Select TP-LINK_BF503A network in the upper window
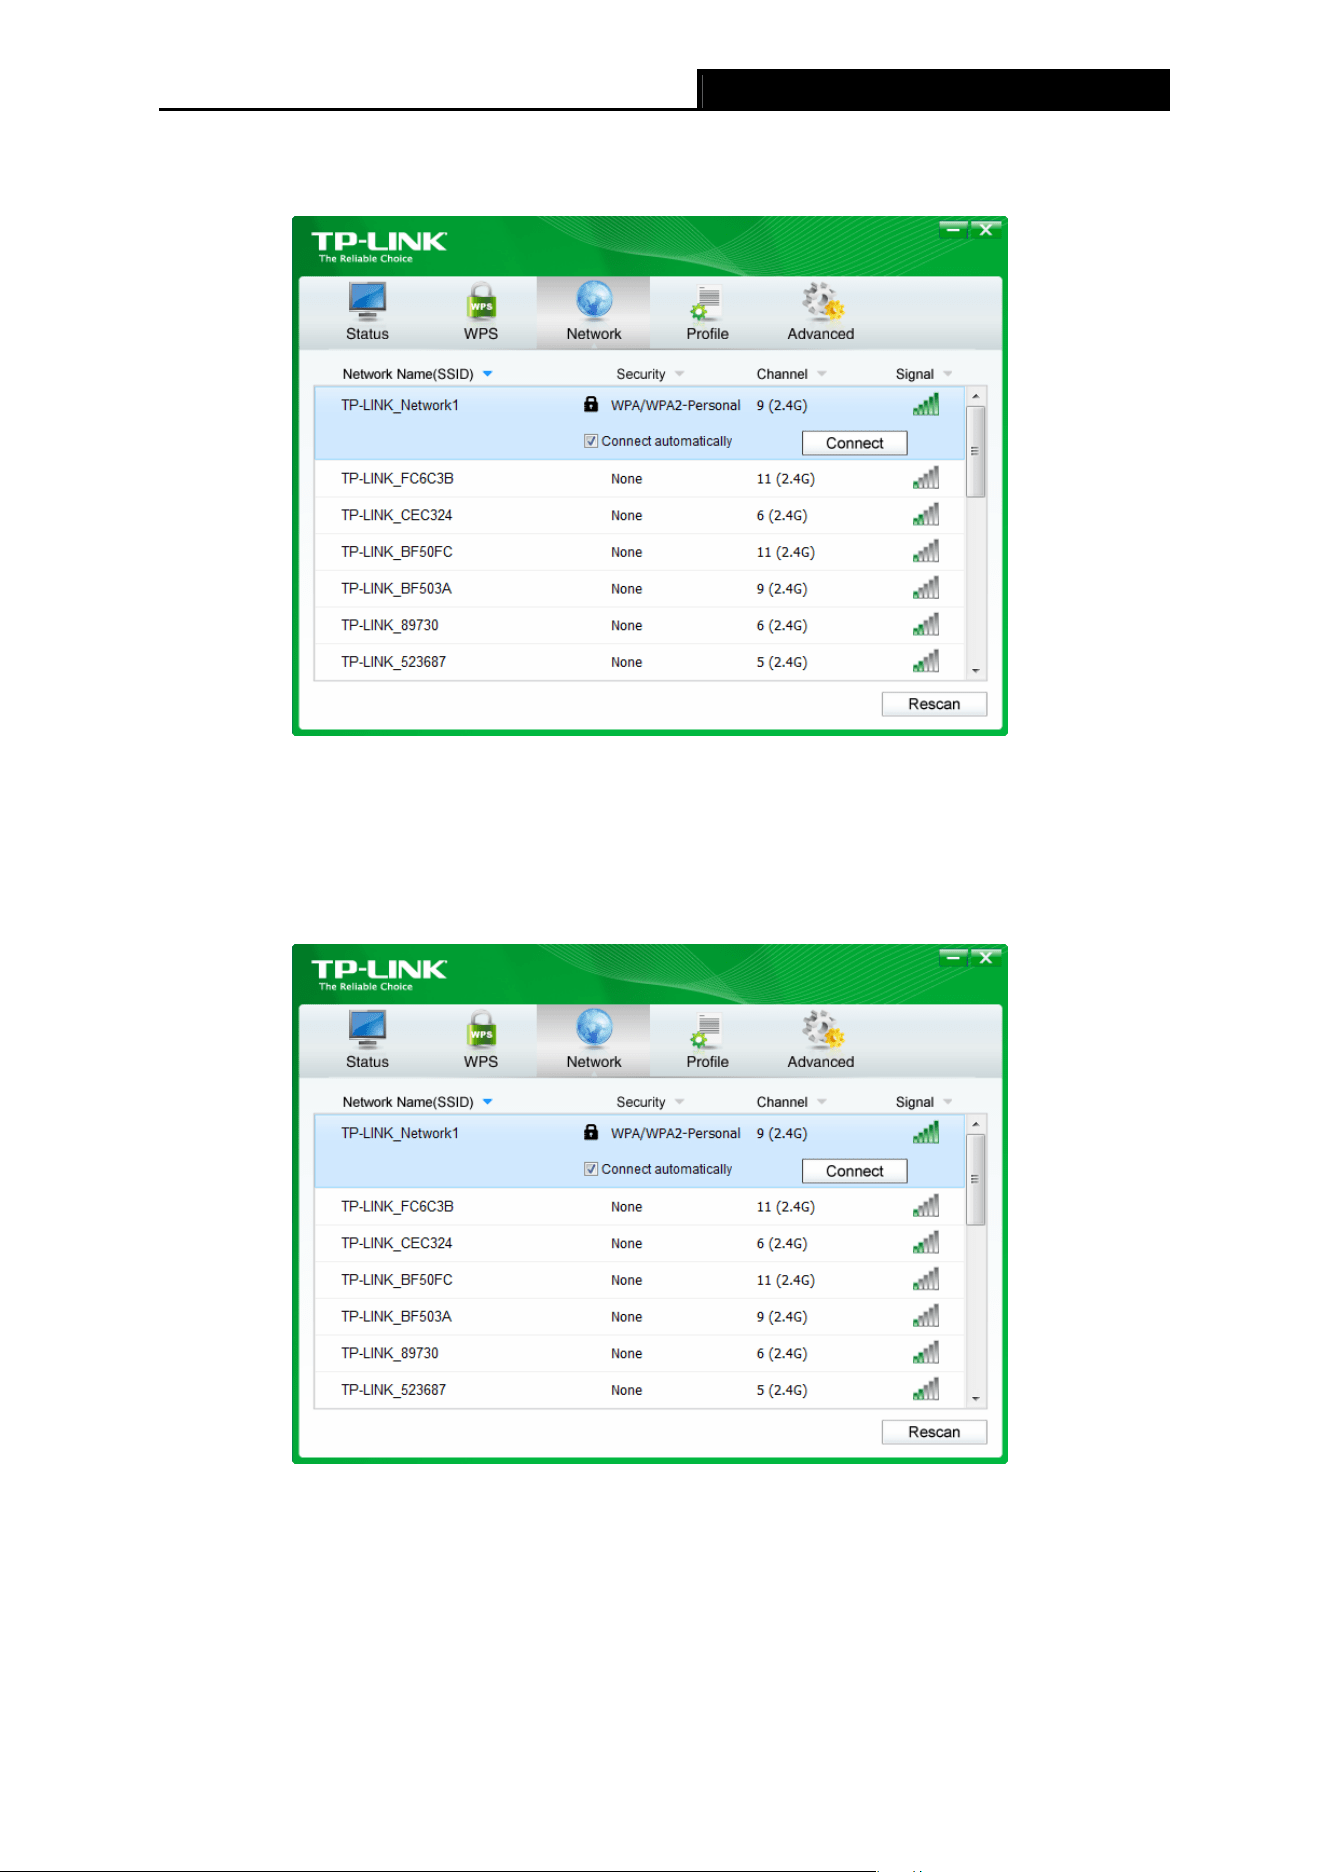 click(x=640, y=589)
